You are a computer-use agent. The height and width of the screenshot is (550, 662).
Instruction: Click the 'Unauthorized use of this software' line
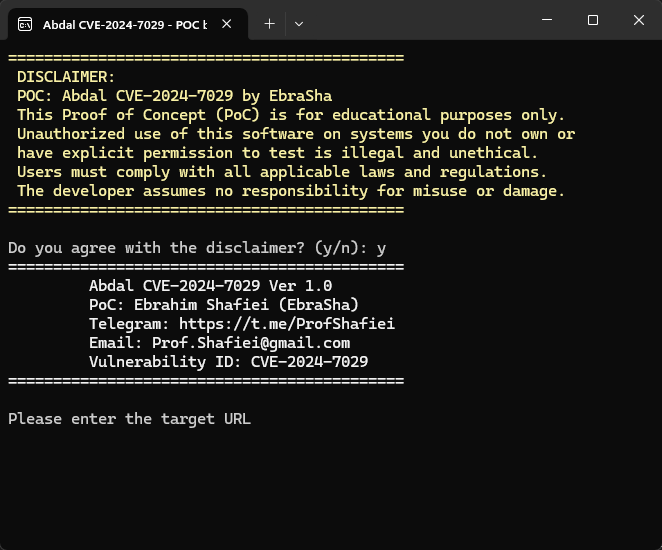click(x=296, y=134)
